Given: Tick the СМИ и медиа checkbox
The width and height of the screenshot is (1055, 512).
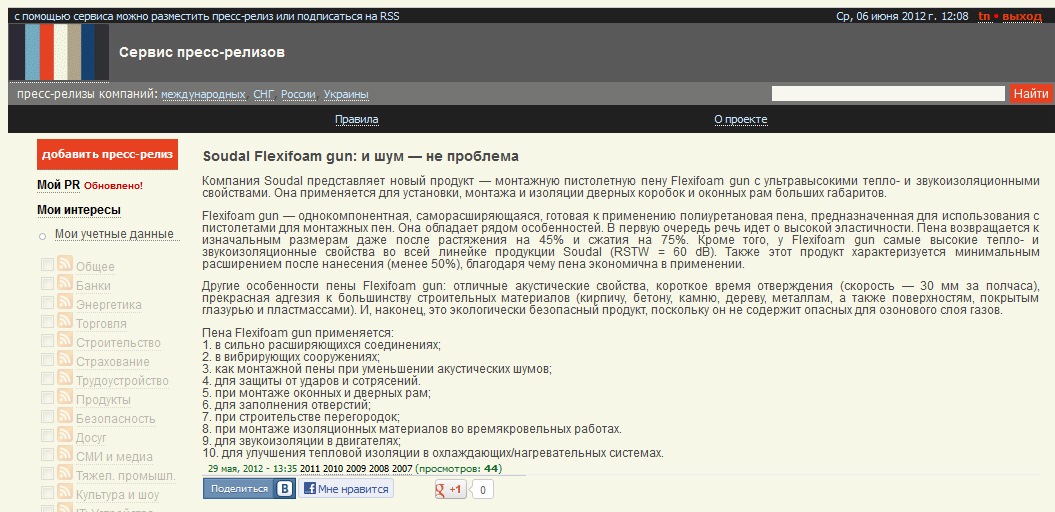Looking at the screenshot, I should [x=47, y=454].
